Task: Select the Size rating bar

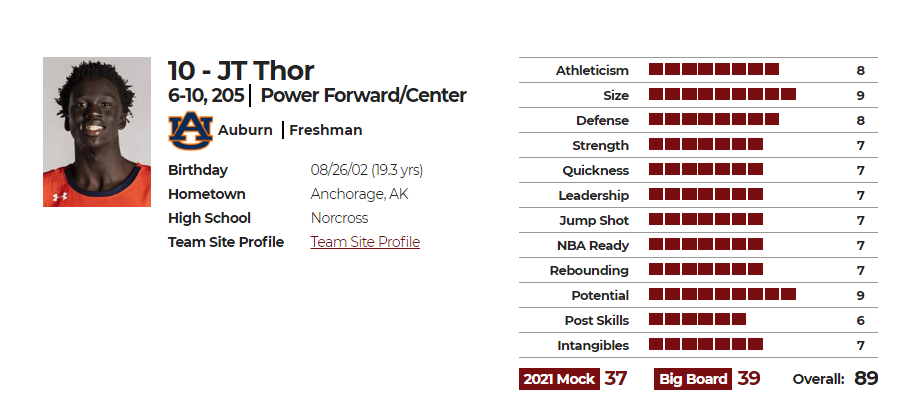Action: coord(722,94)
